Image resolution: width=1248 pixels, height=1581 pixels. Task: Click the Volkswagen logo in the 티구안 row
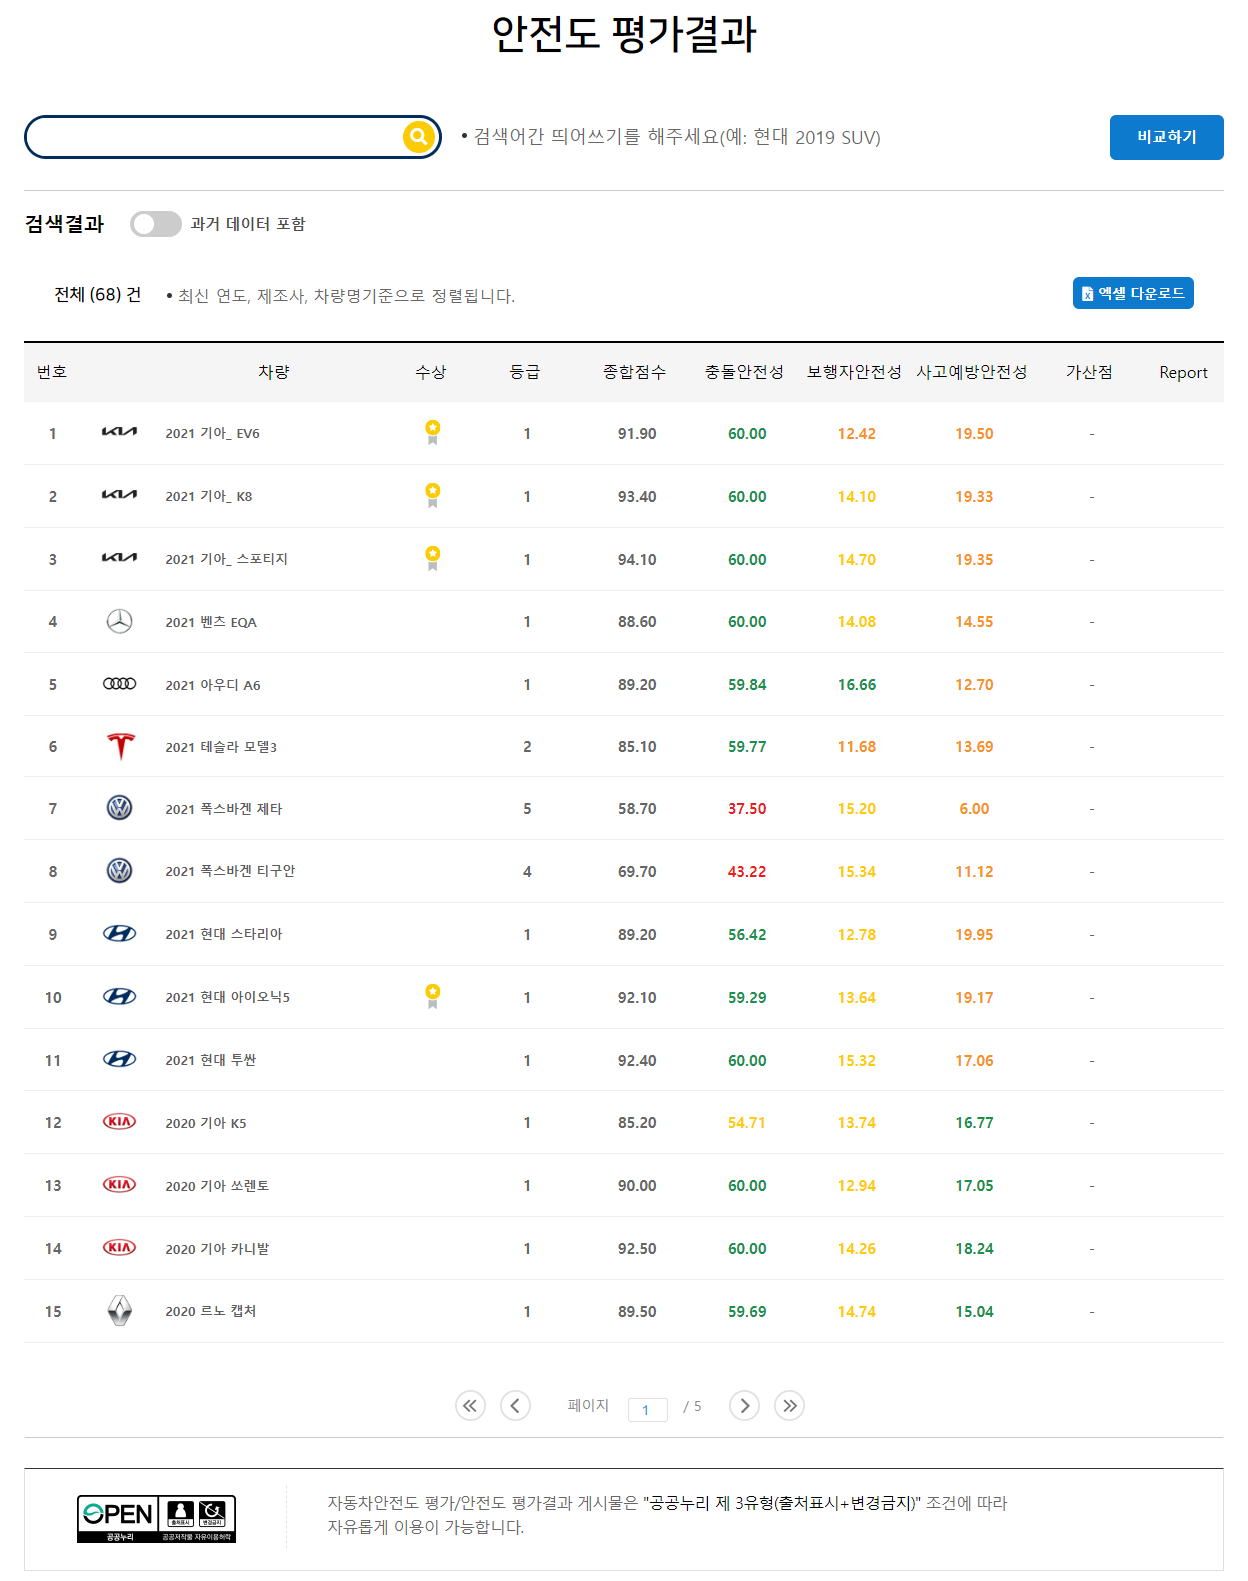pyautogui.click(x=120, y=871)
